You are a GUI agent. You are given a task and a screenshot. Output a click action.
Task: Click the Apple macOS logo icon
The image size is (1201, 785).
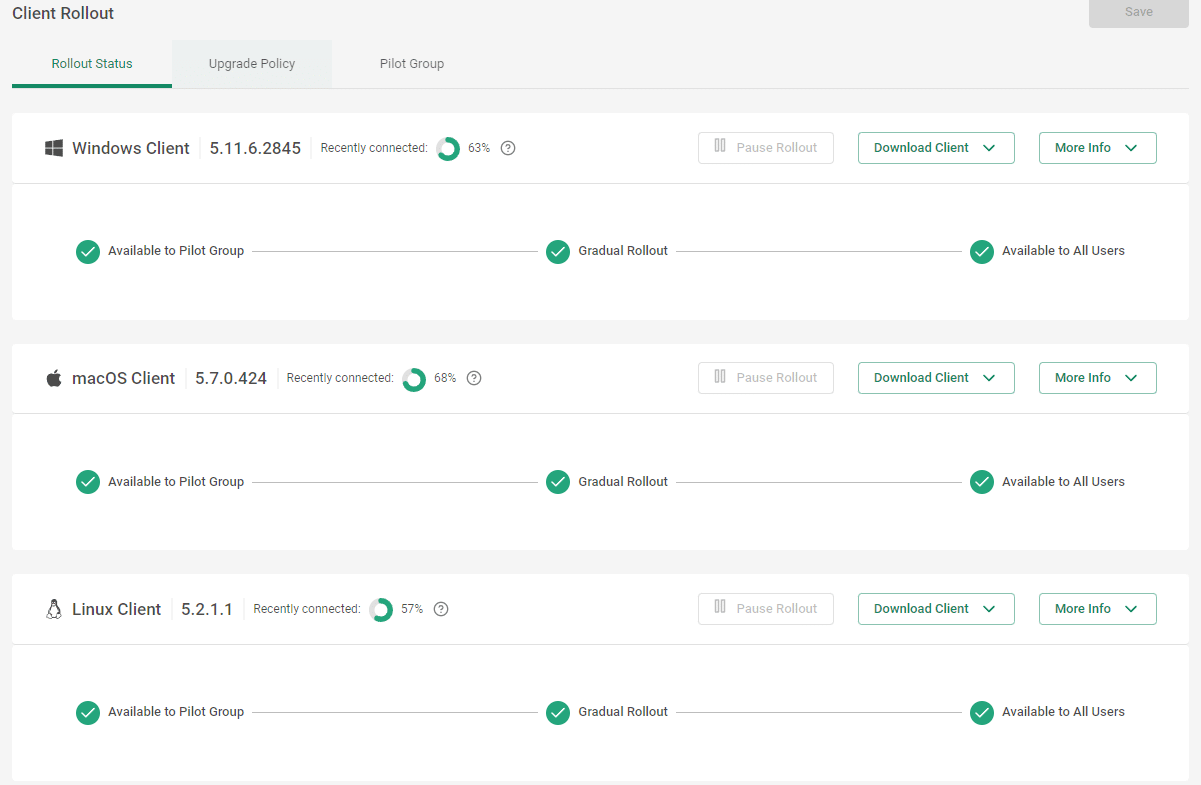54,378
